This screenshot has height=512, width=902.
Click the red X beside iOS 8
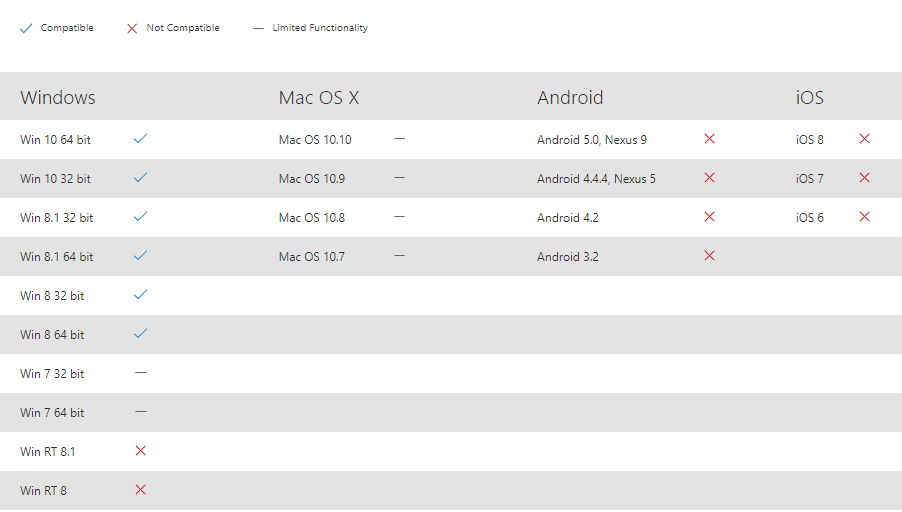point(864,139)
